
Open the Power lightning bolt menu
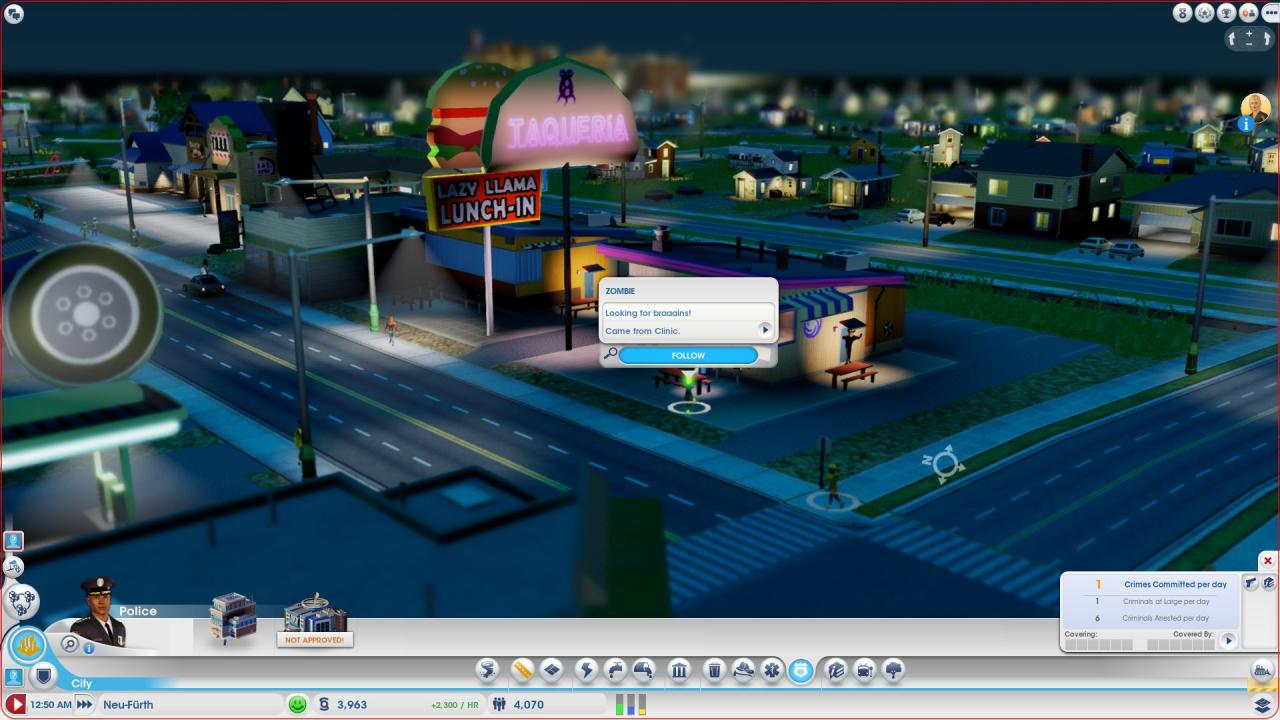coord(587,670)
